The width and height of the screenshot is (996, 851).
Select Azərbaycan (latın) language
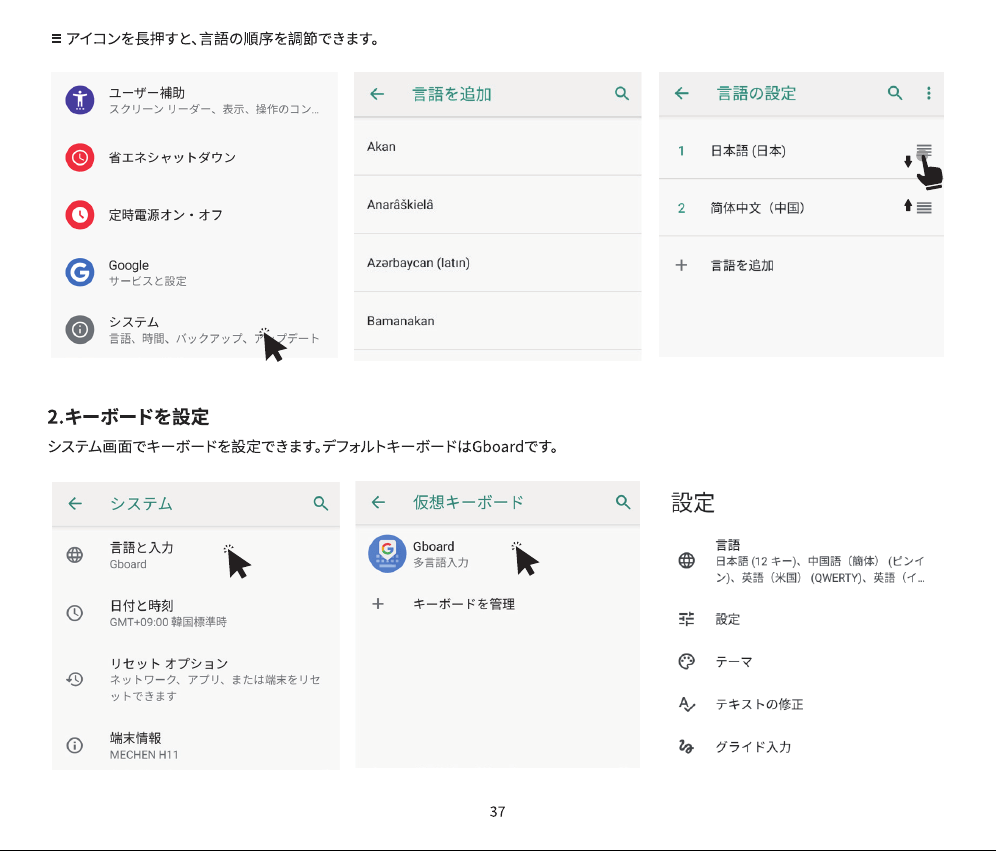click(x=497, y=263)
